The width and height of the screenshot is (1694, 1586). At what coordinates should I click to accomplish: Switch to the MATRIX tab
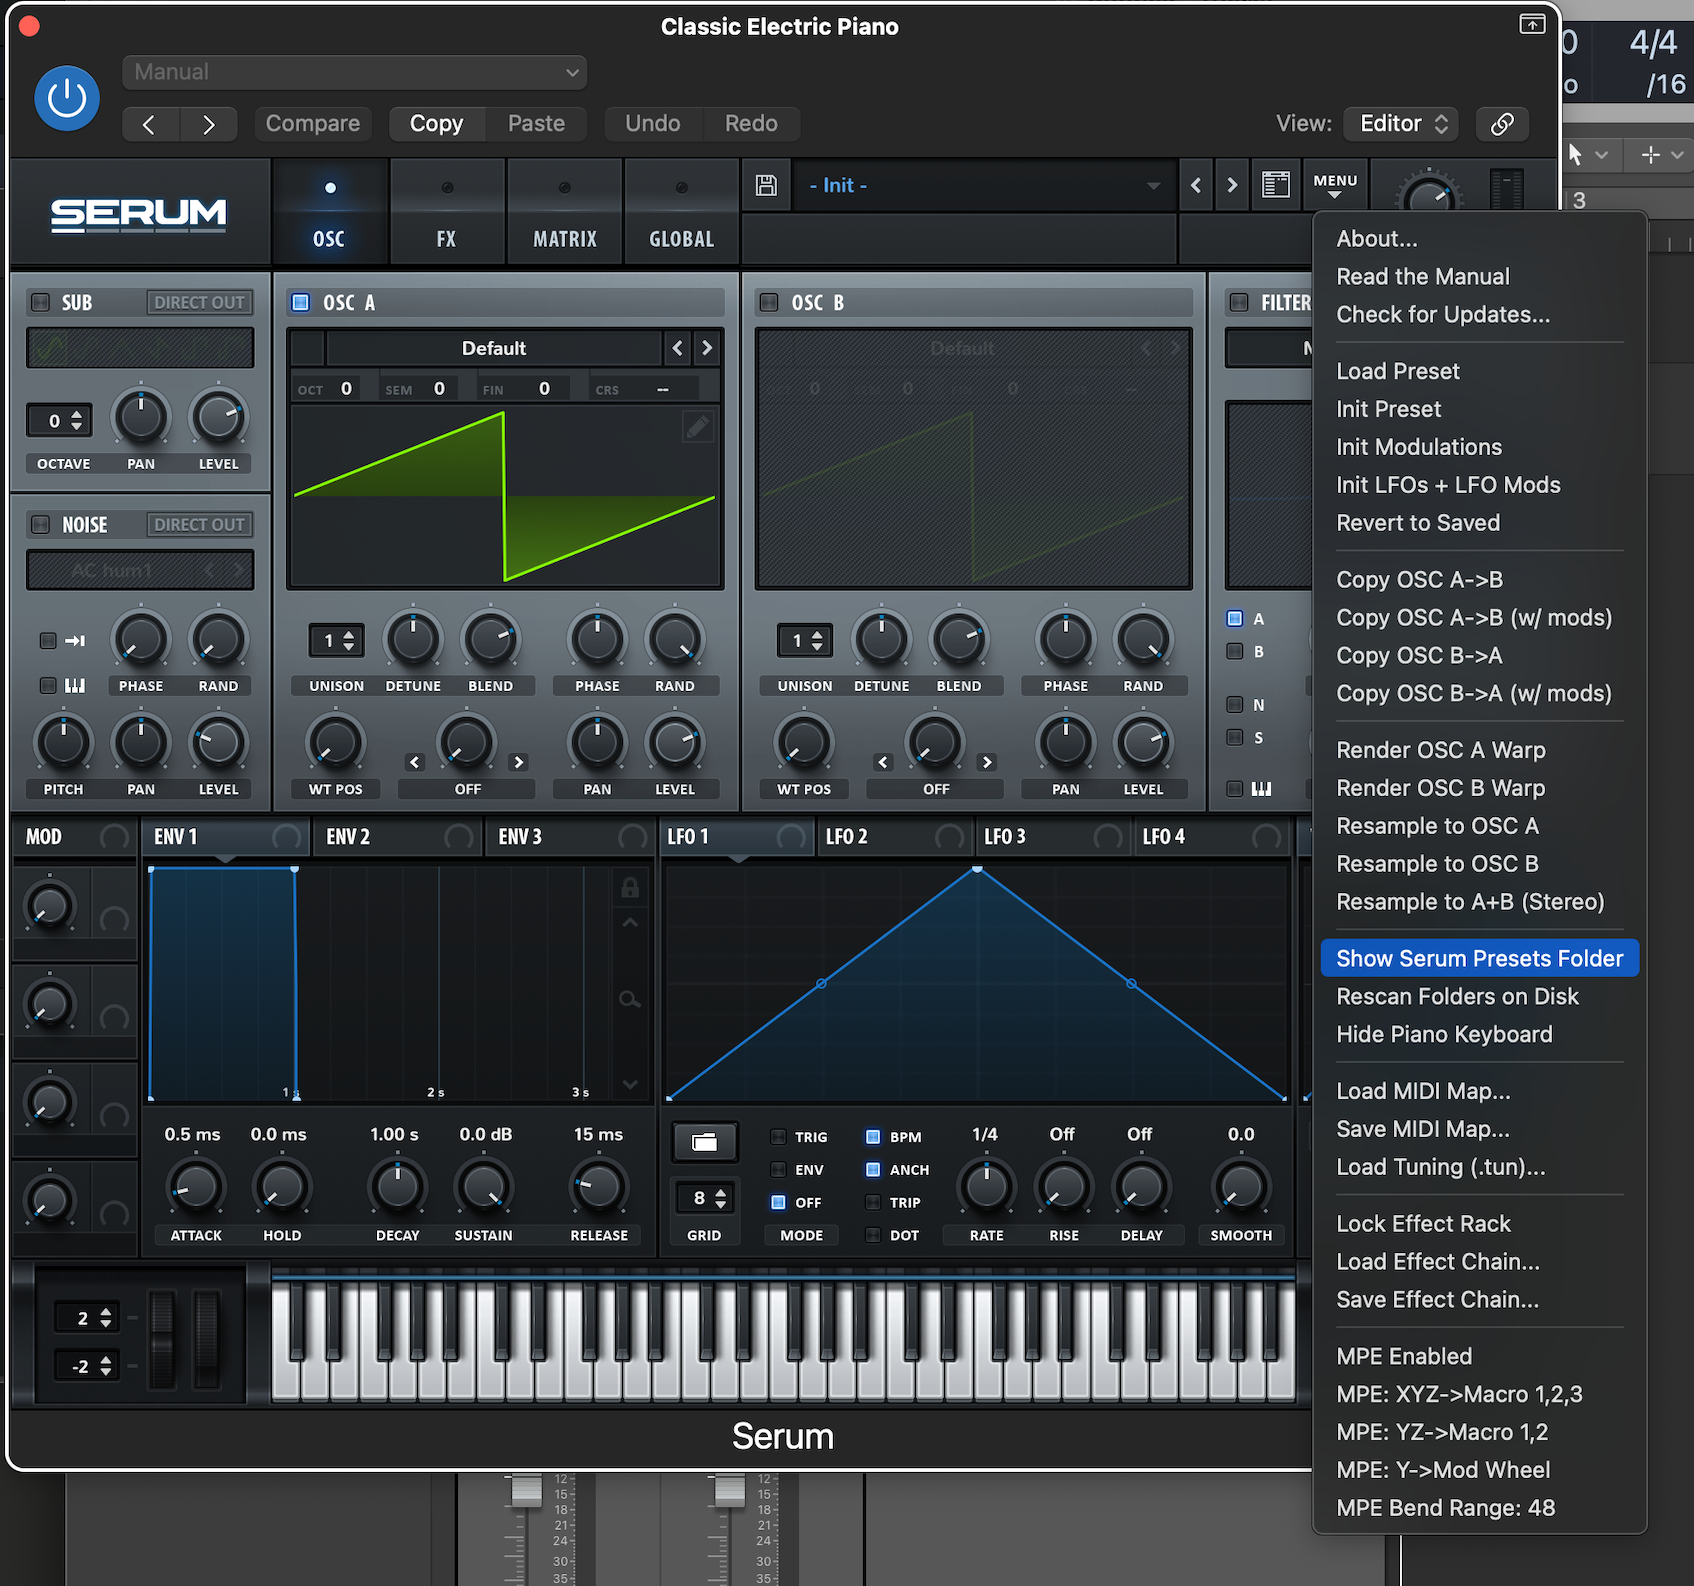[565, 213]
